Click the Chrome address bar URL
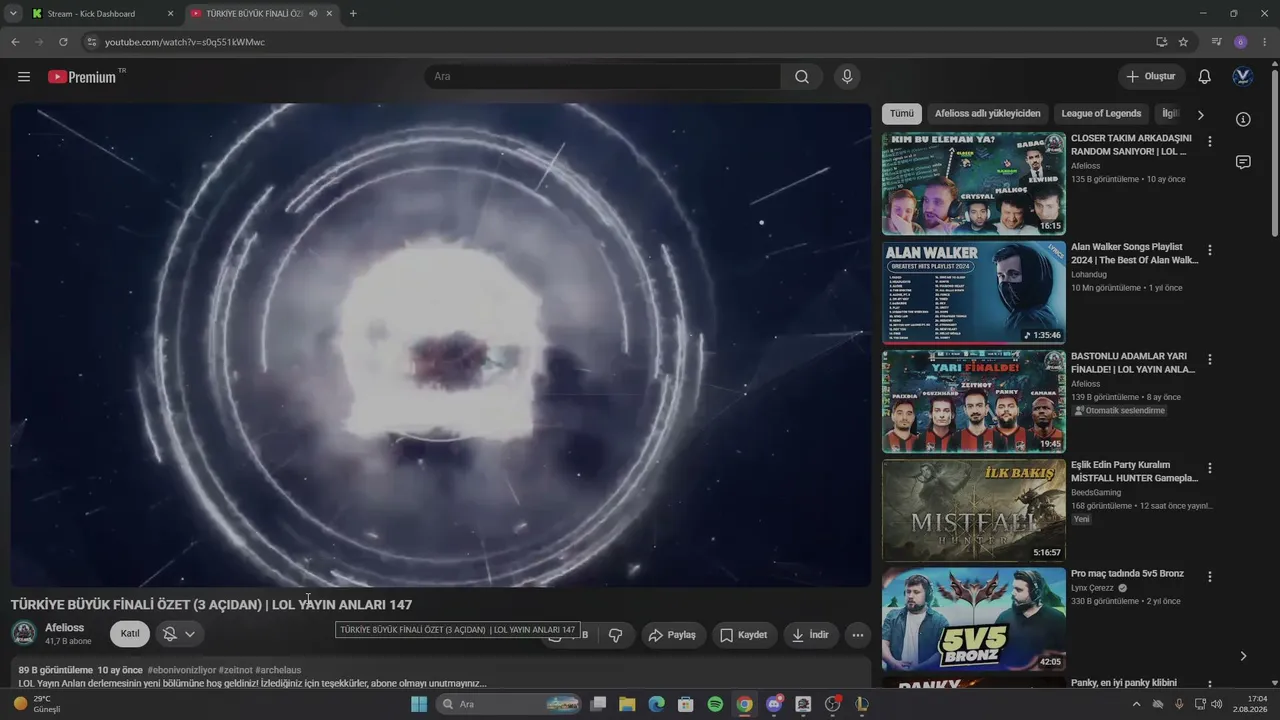Viewport: 1280px width, 720px height. coord(185,42)
